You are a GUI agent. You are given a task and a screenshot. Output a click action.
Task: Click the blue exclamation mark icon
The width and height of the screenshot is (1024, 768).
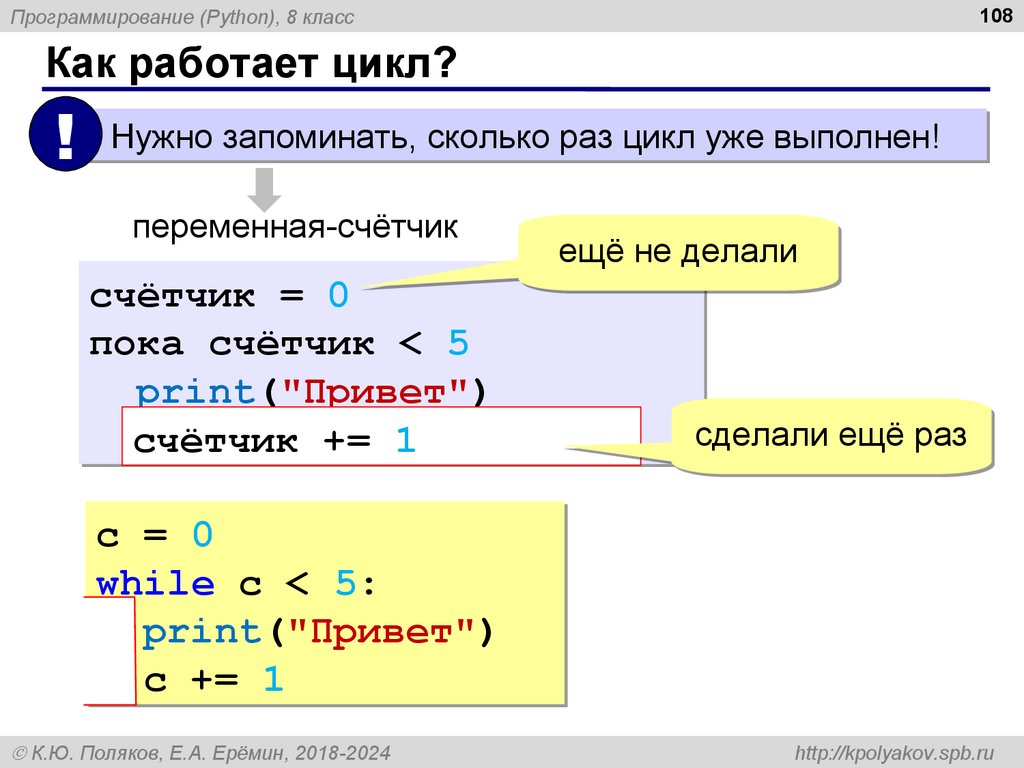click(65, 134)
